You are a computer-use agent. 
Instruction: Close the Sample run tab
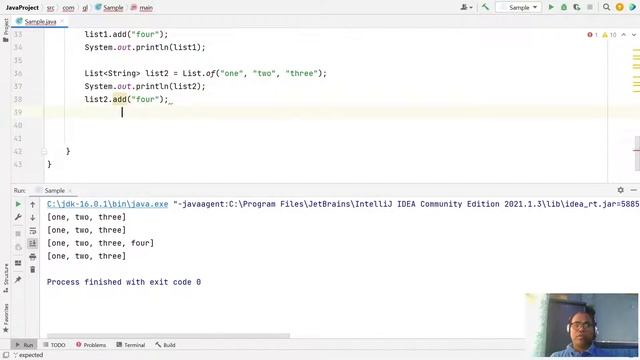point(70,191)
